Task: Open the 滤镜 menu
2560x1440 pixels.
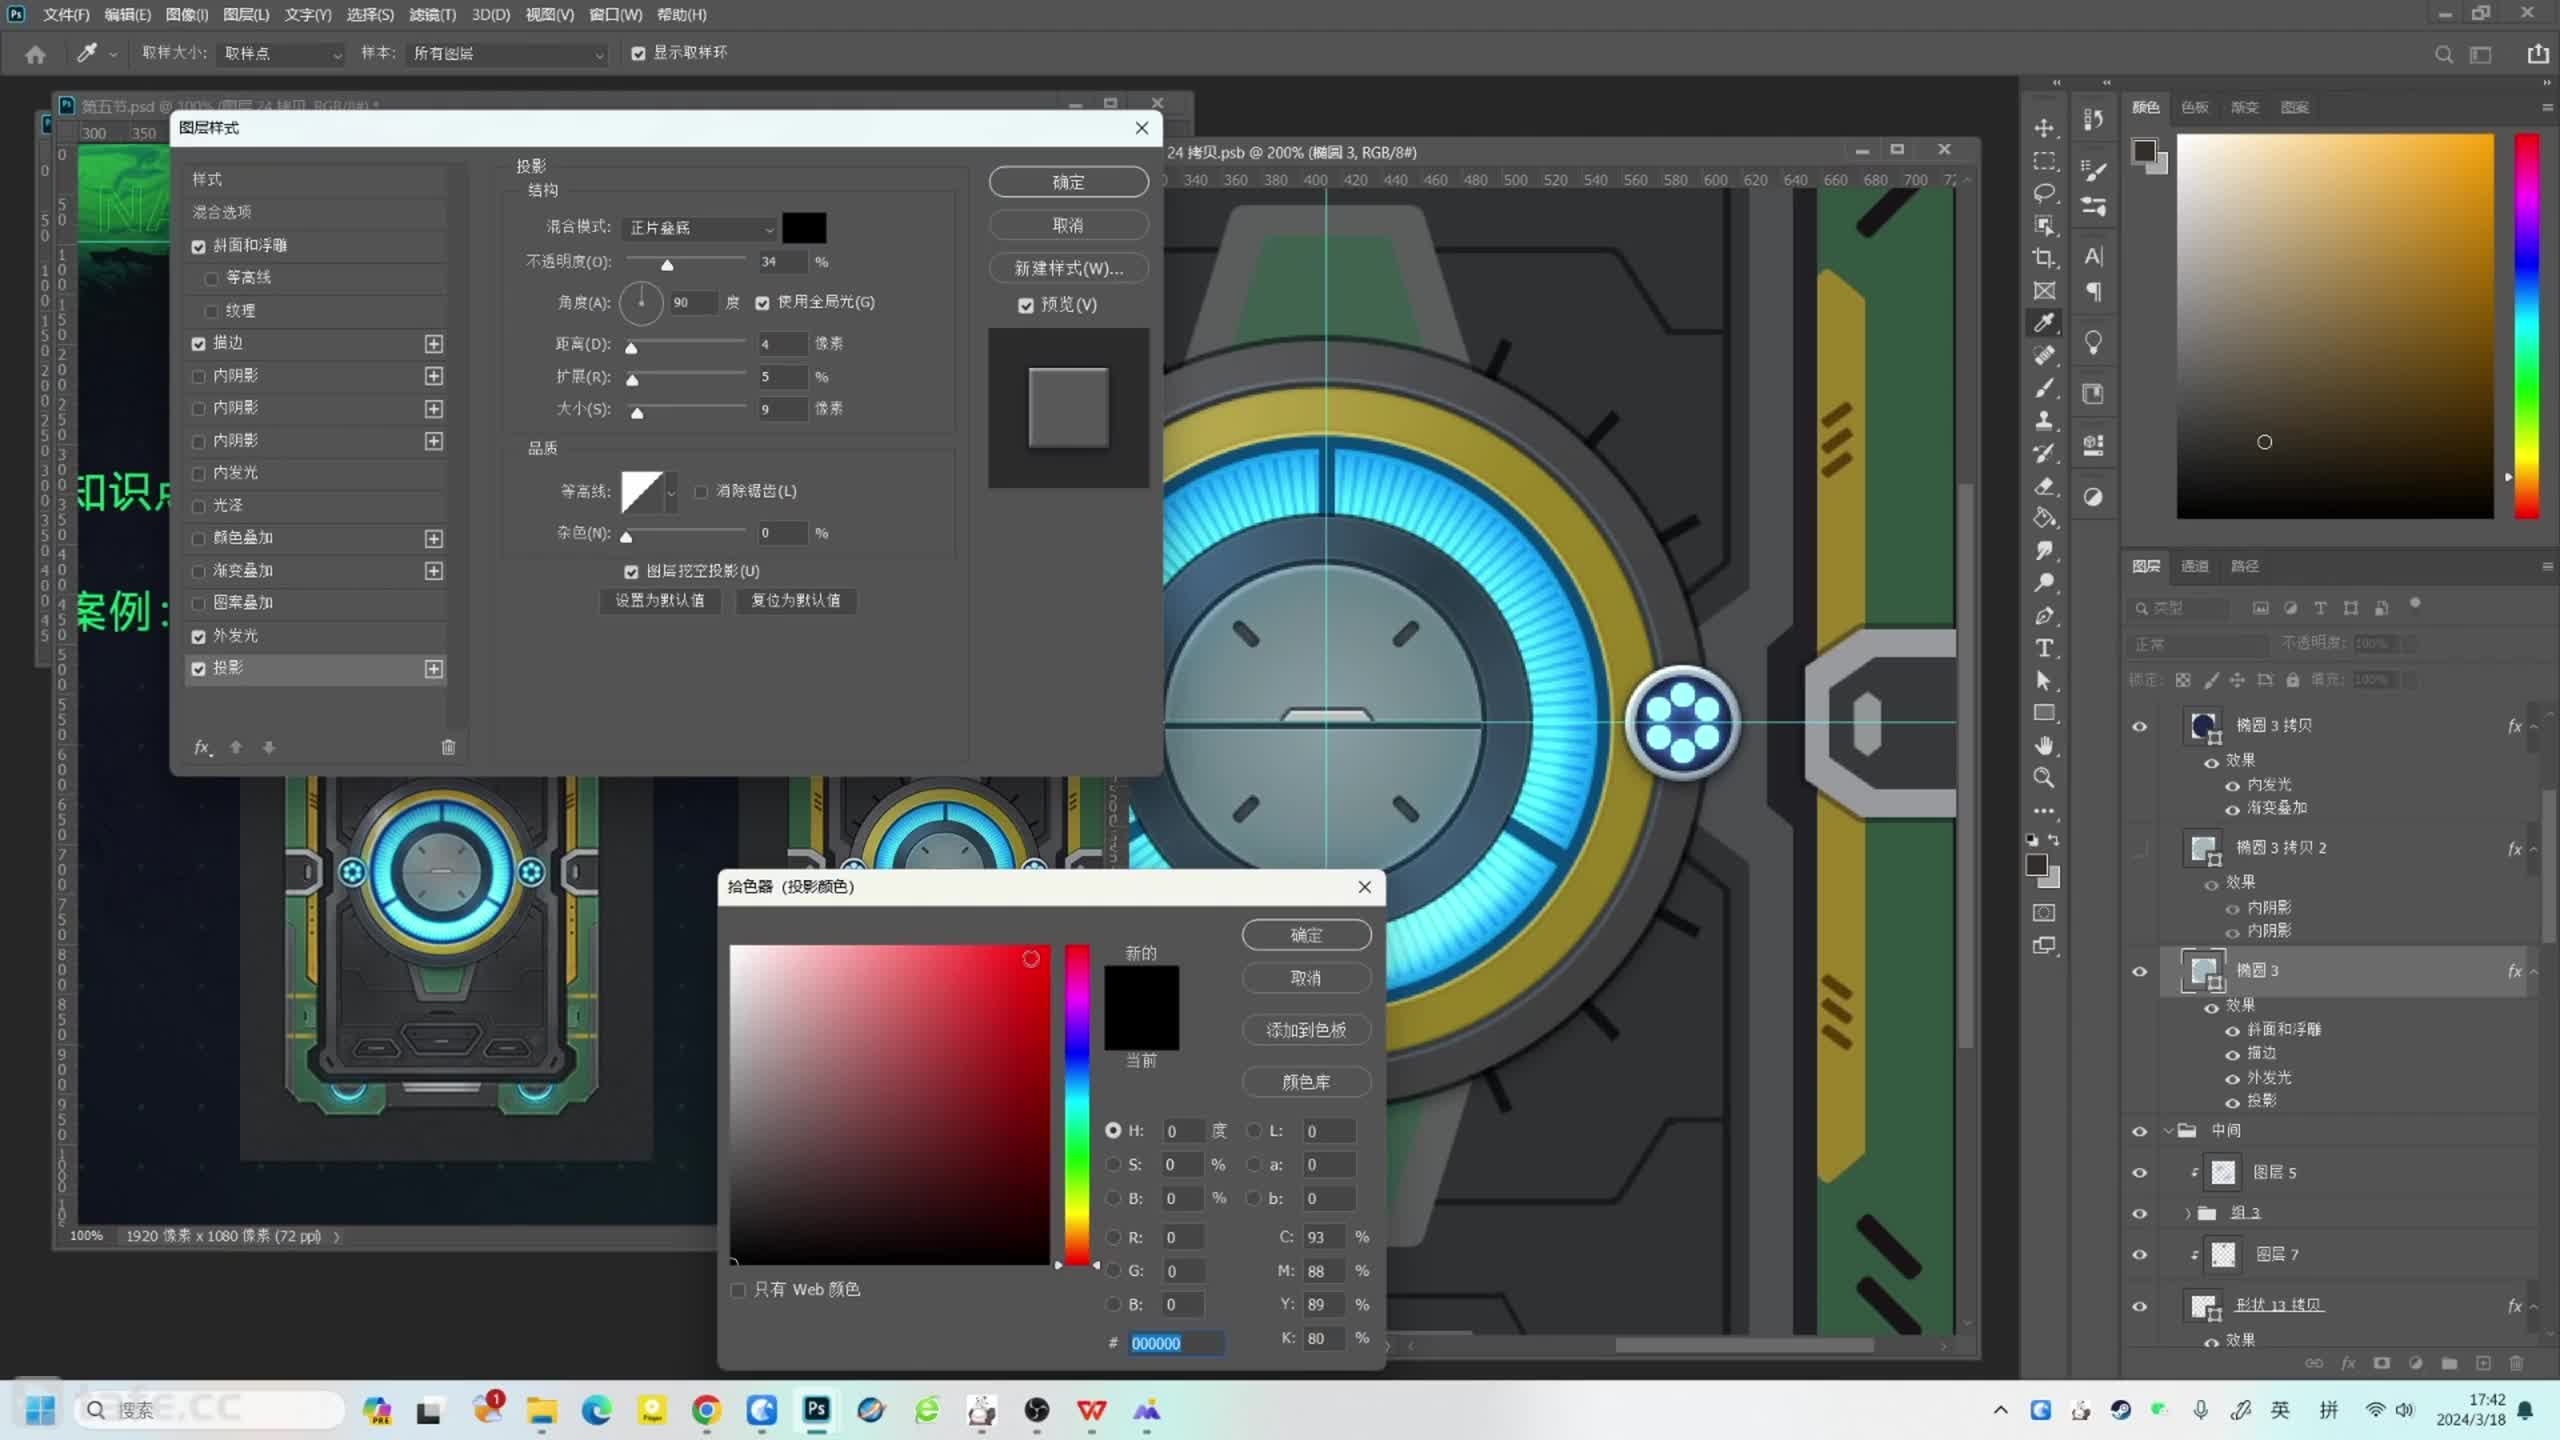Action: [432, 15]
